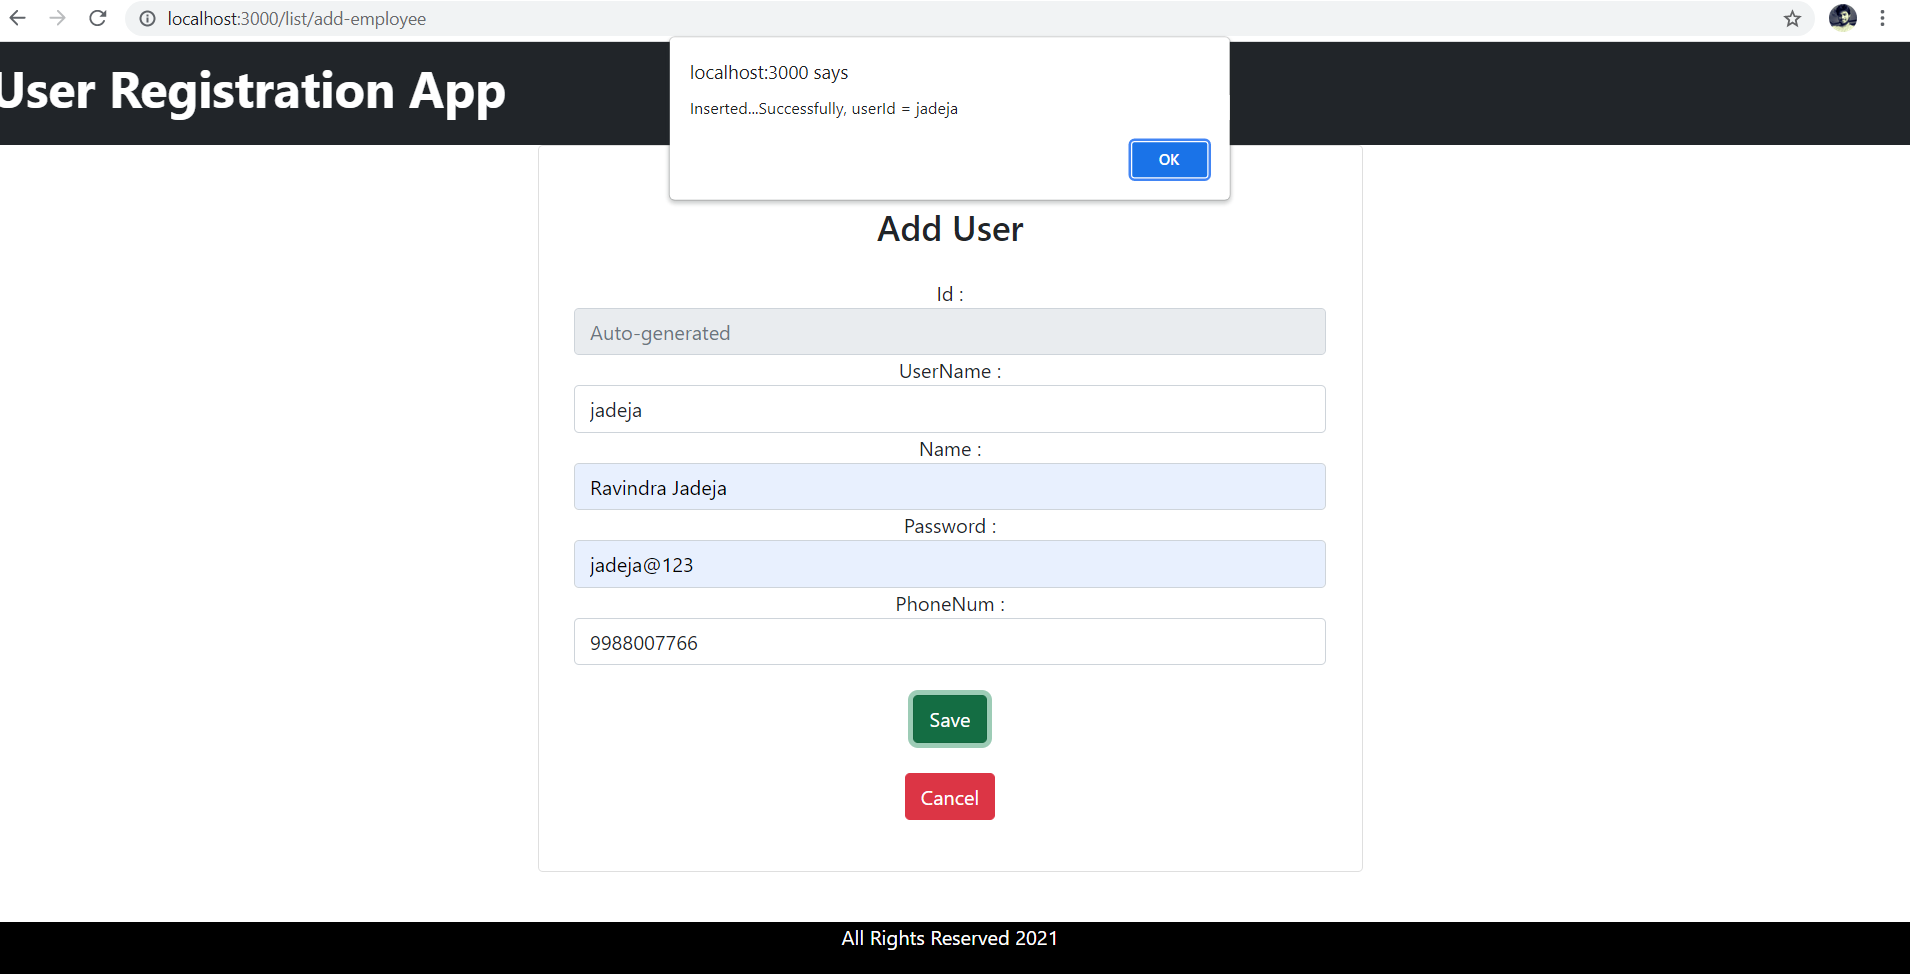Image resolution: width=1910 pixels, height=974 pixels.
Task: Click the 'Password :' label
Action: (x=950, y=526)
